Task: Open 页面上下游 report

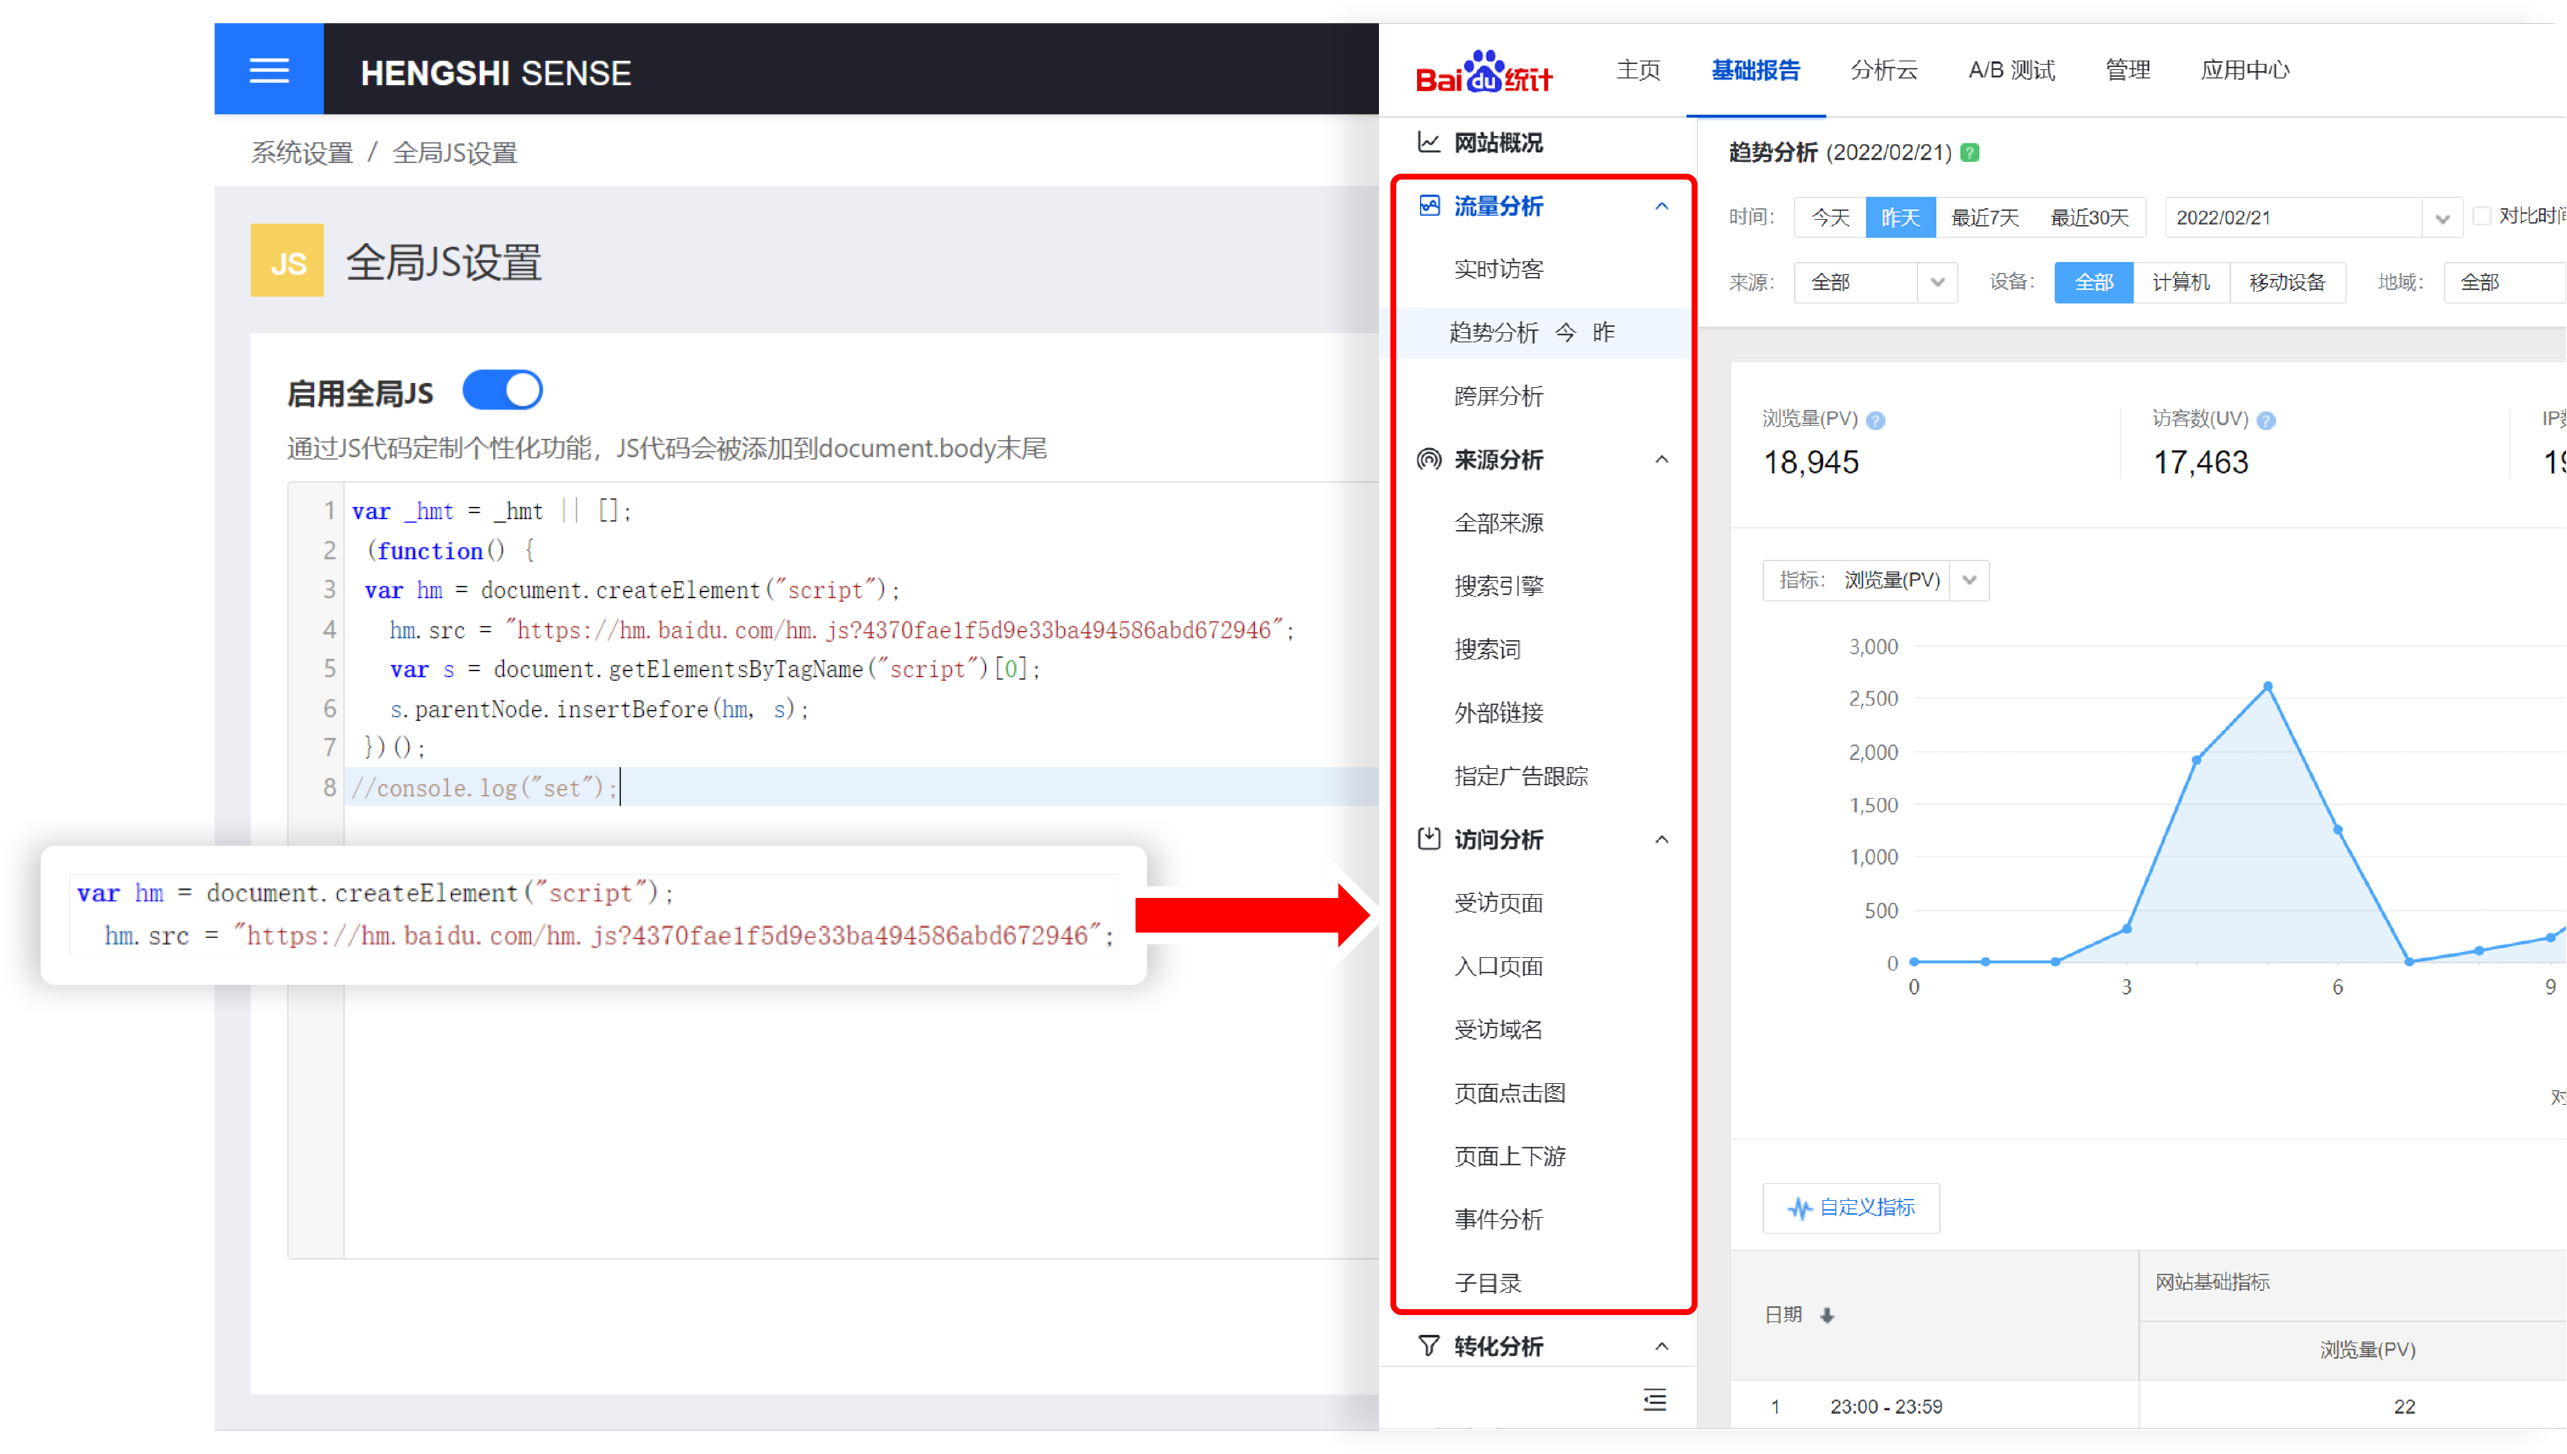Action: [x=1509, y=1156]
